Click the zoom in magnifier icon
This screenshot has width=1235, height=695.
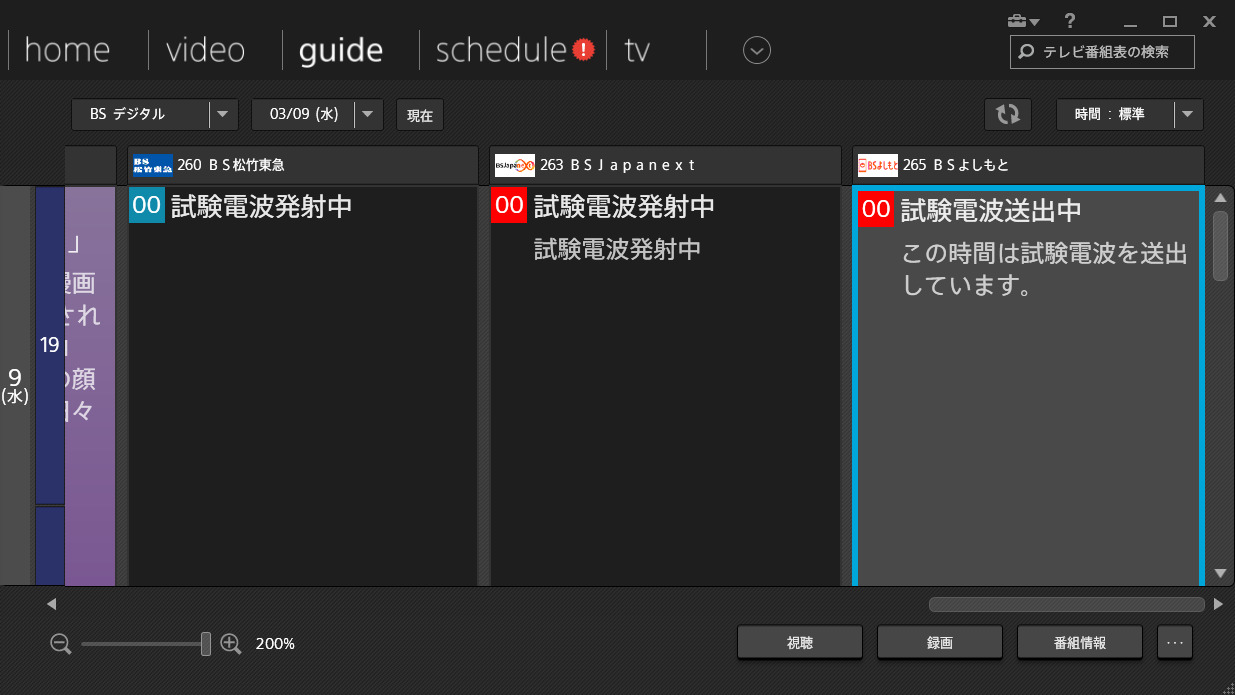point(231,644)
